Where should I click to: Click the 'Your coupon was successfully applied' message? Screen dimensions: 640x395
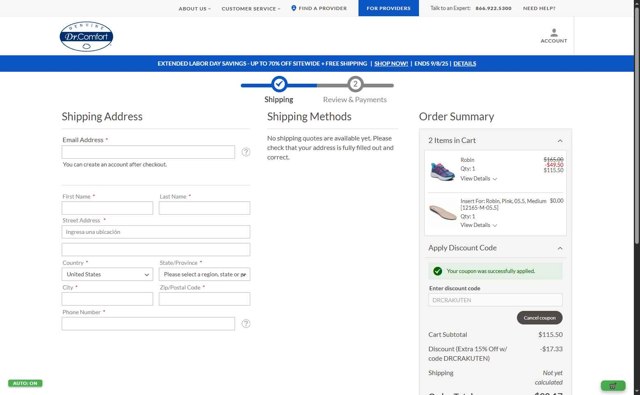491,271
